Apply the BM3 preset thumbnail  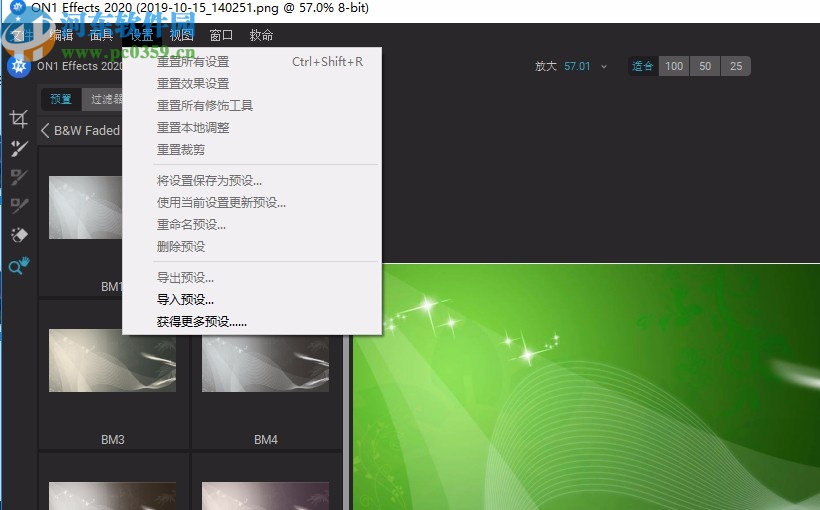(x=112, y=360)
